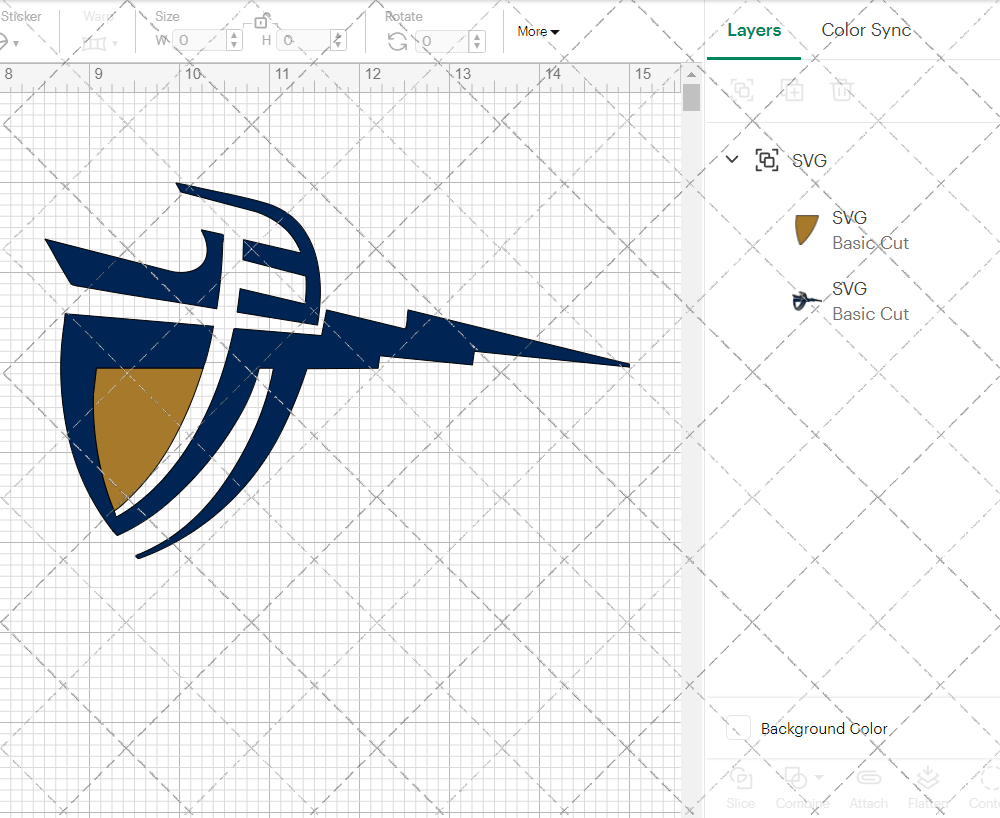Click the navy layer's Basic Cut label
This screenshot has height=818, width=1000.
(x=870, y=314)
